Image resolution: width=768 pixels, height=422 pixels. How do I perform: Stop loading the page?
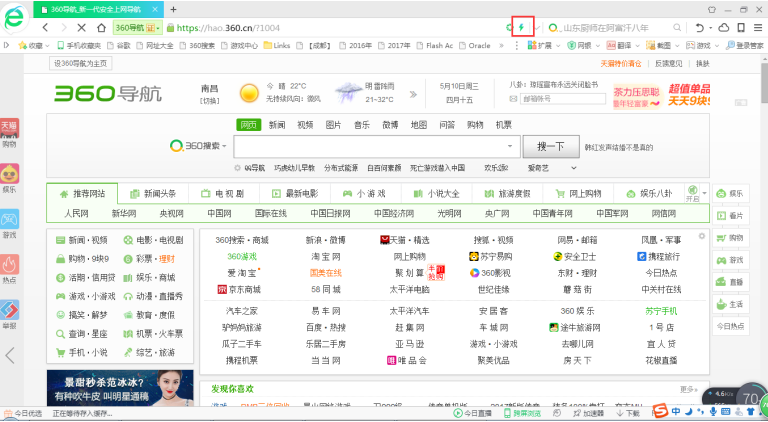click(80, 27)
